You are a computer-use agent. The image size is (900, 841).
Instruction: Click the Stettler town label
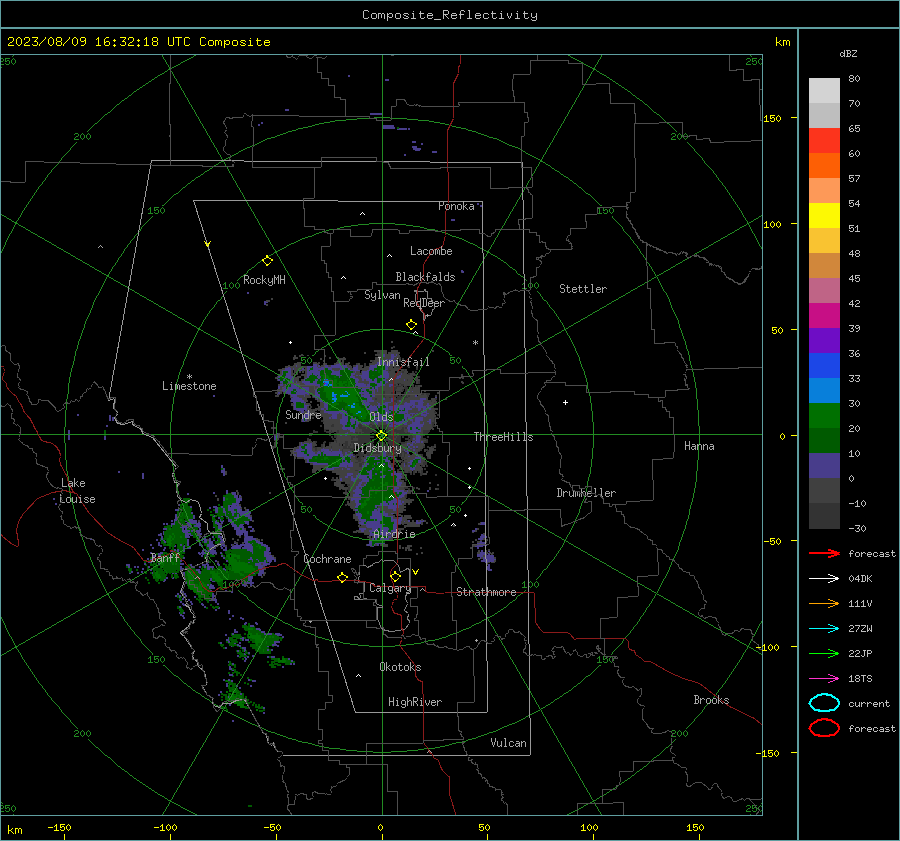pos(583,289)
